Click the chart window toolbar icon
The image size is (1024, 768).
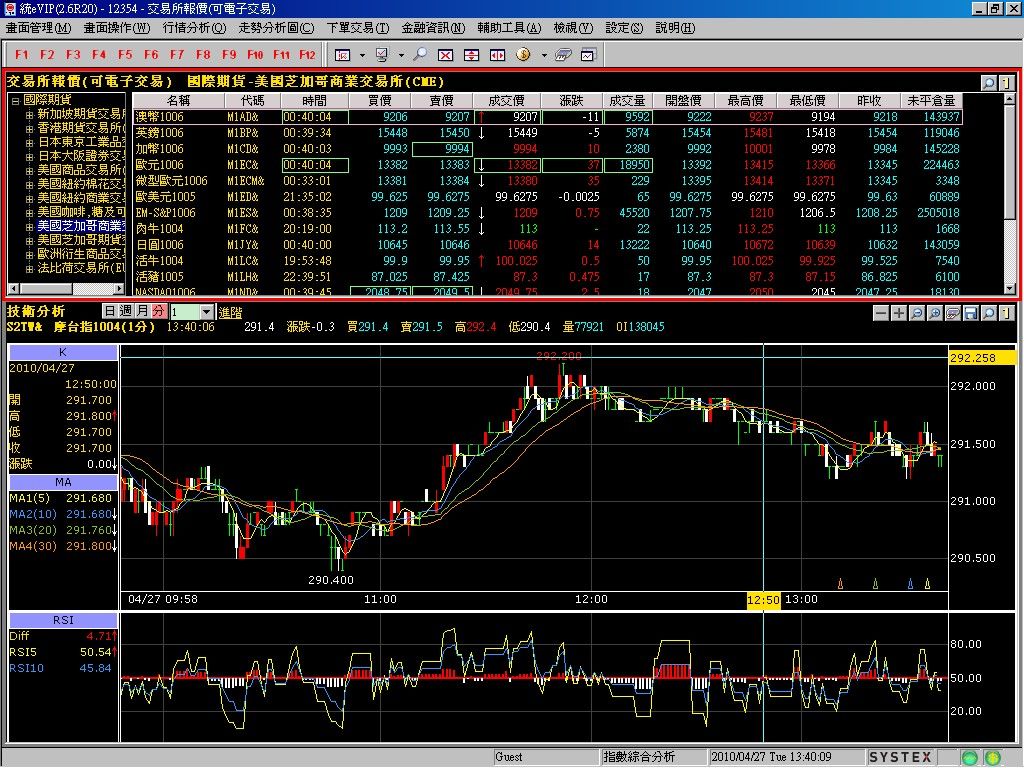pos(588,55)
